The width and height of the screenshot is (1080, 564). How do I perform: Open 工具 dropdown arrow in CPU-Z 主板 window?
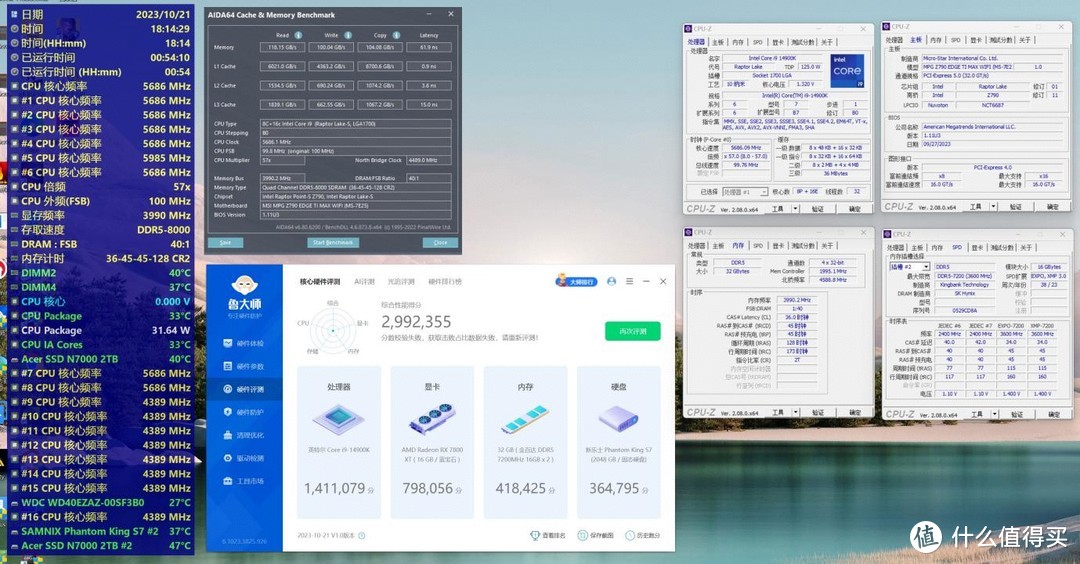(993, 207)
